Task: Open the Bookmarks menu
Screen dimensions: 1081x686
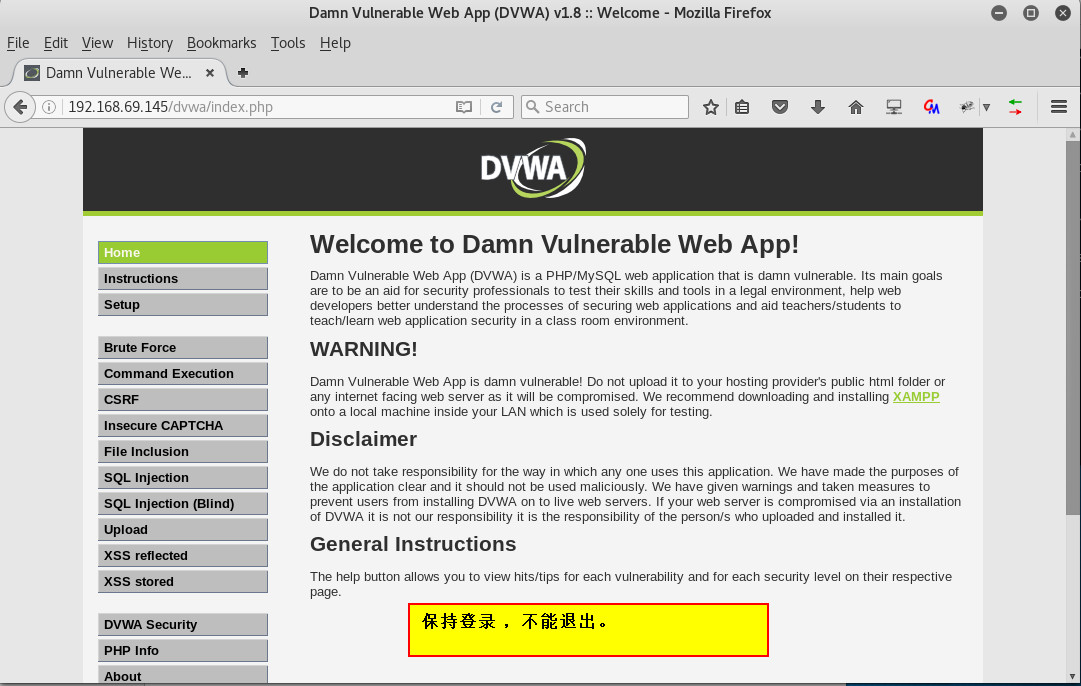Action: click(221, 43)
